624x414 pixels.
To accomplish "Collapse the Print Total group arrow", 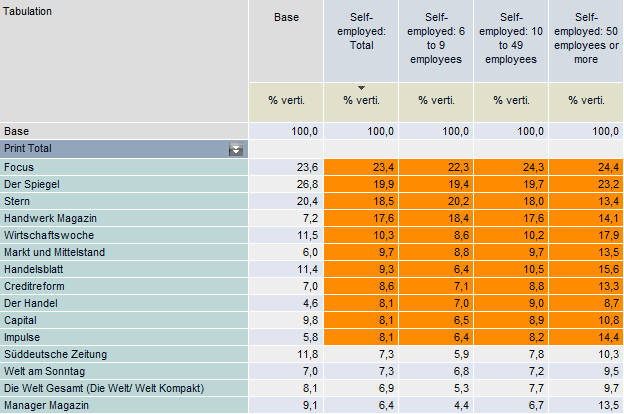I will [236, 149].
